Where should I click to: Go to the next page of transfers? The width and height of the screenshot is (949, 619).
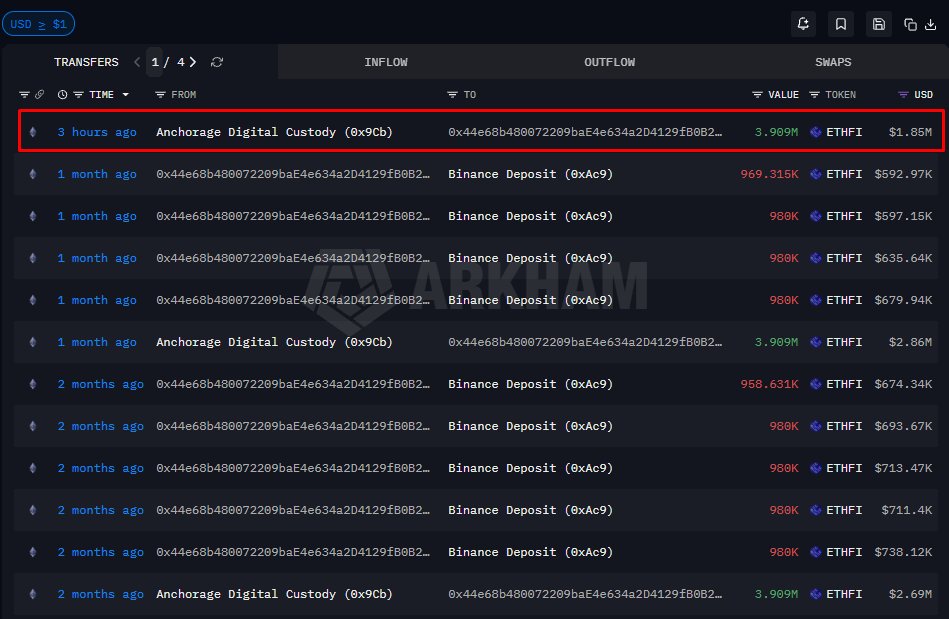(x=193, y=62)
